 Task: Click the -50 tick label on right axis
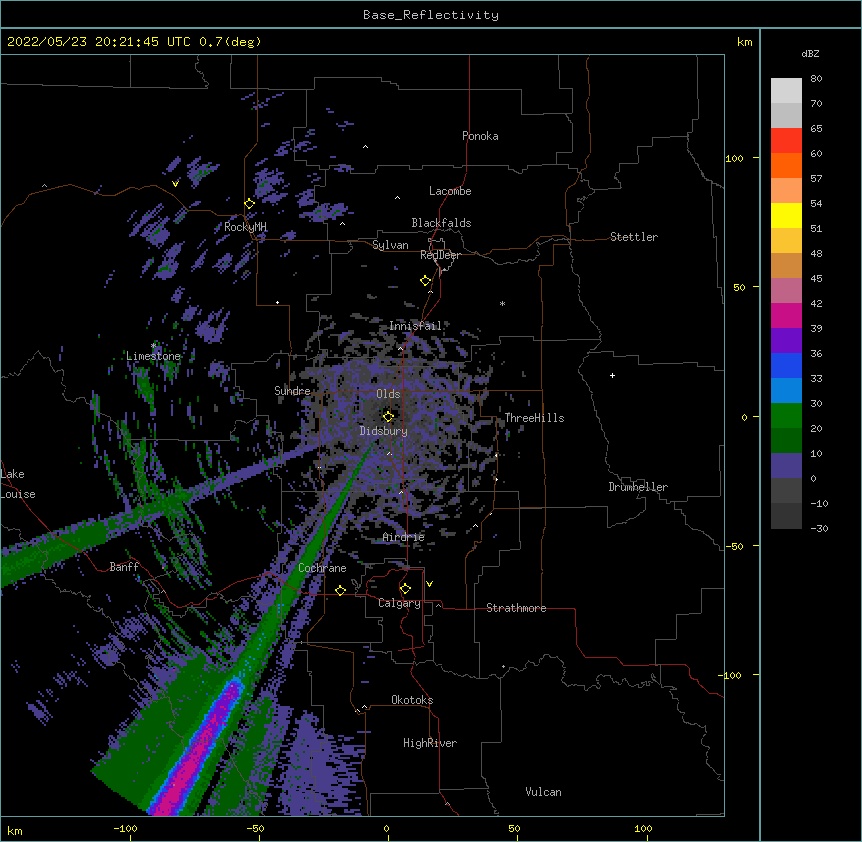pyautogui.click(x=734, y=546)
